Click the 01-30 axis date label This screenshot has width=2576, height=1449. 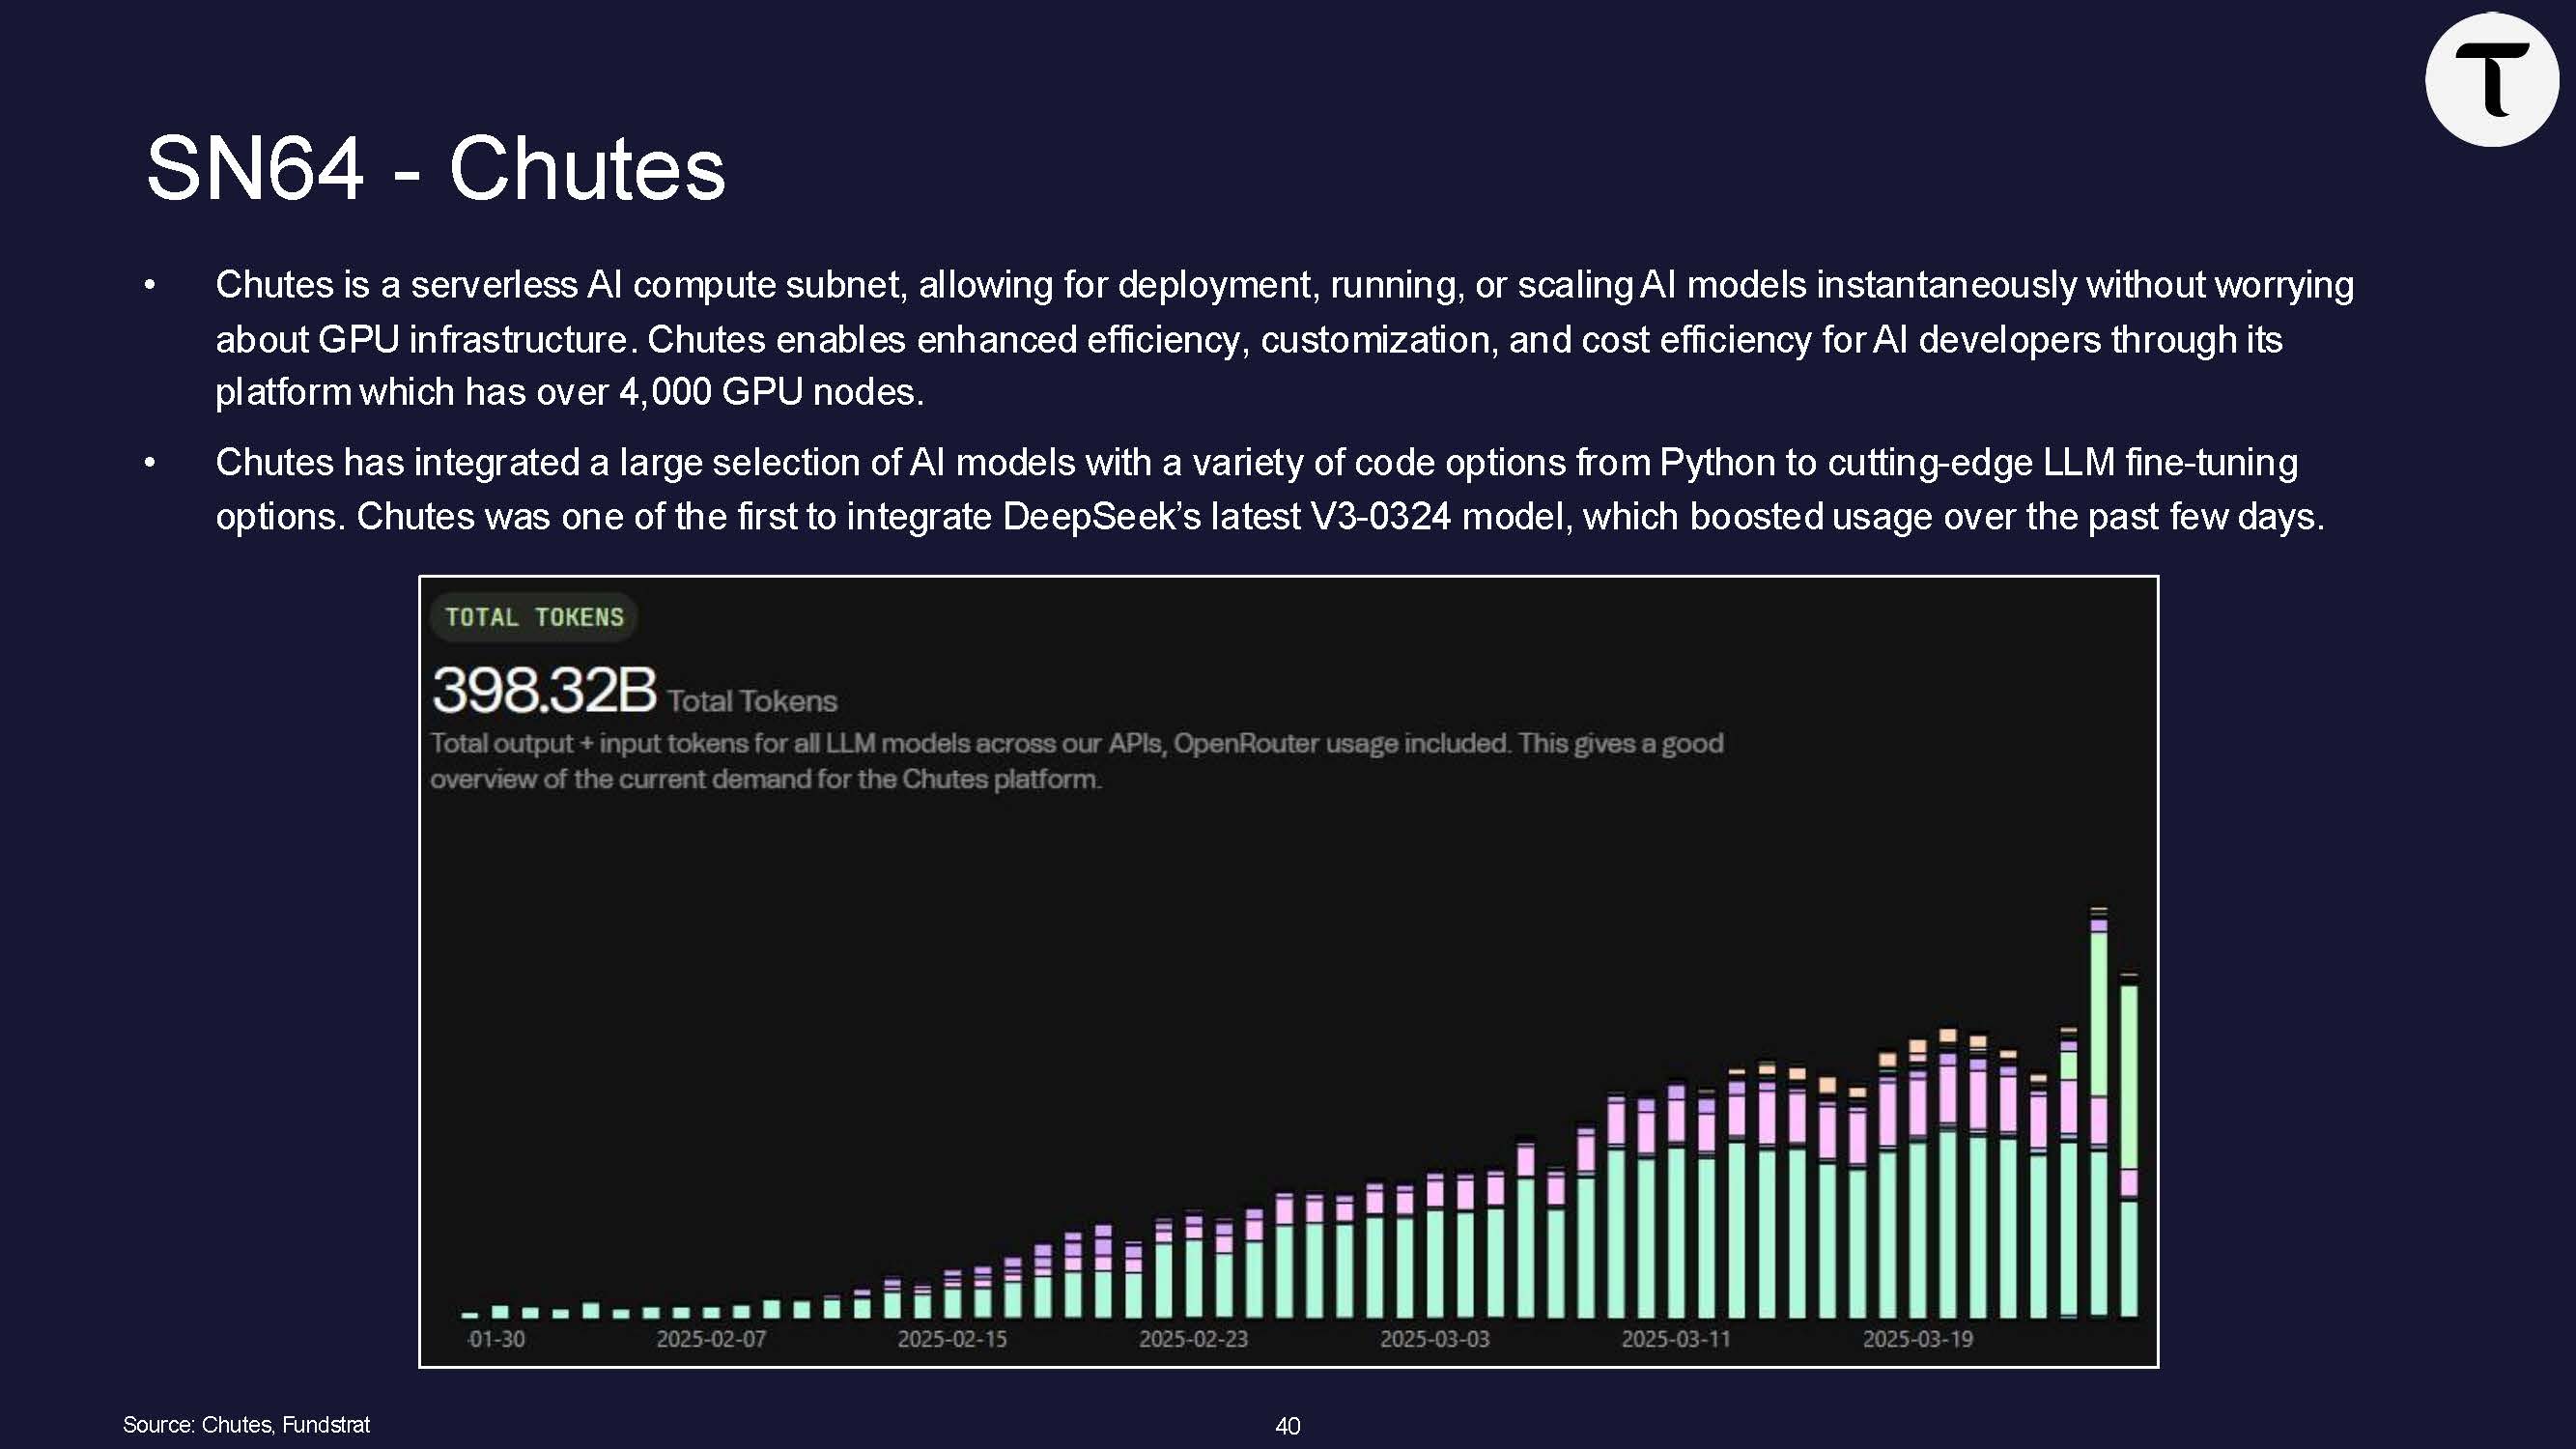[496, 1339]
